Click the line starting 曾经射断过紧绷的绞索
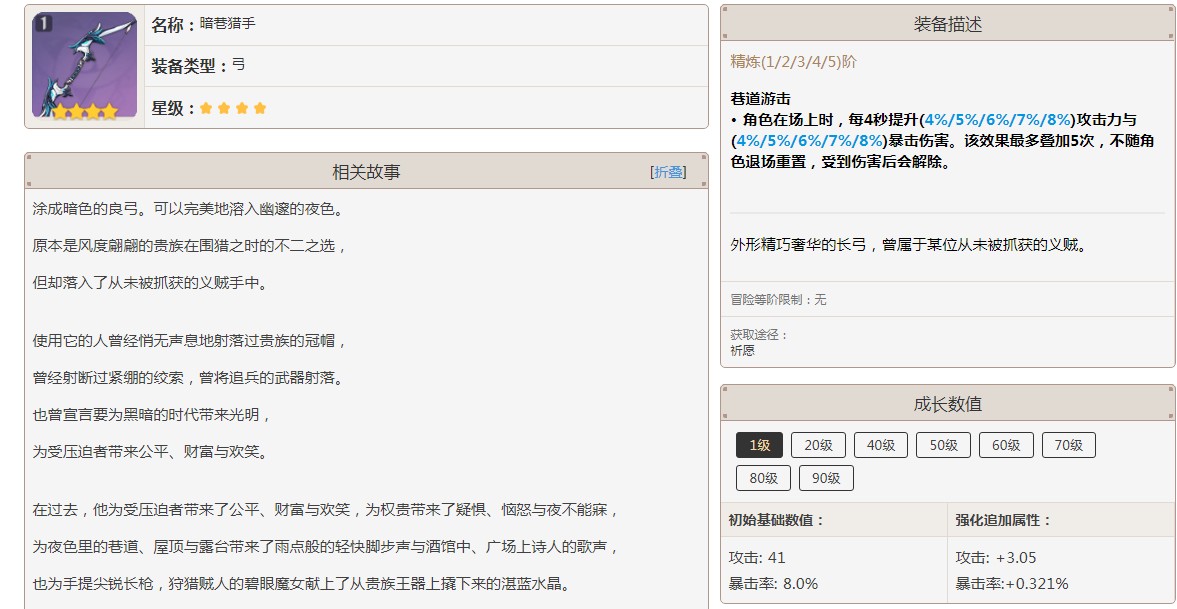Viewport: 1177px width, 609px height. (x=188, y=378)
